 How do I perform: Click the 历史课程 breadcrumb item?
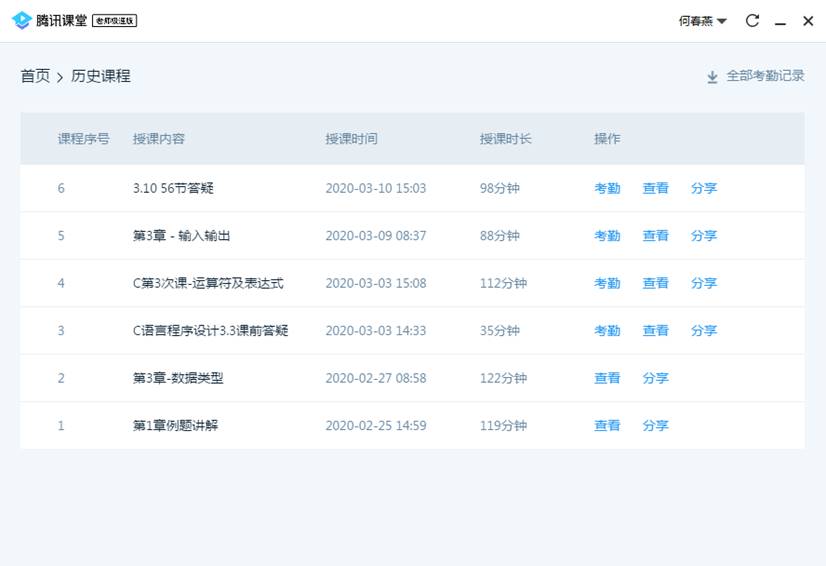click(101, 76)
